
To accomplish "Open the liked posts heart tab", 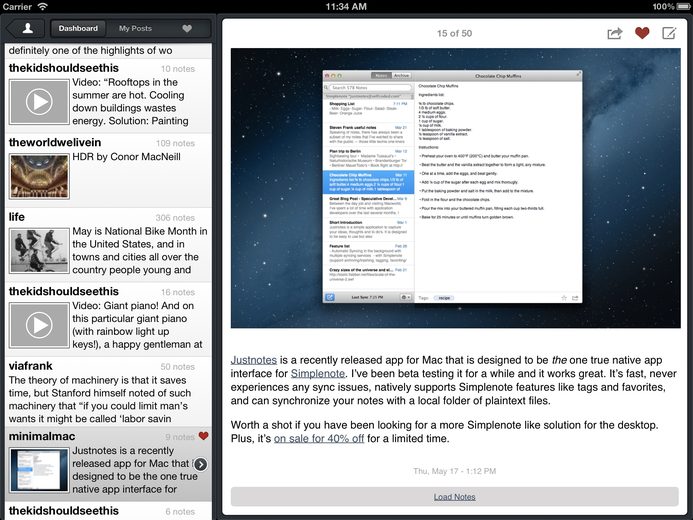I will [x=187, y=29].
